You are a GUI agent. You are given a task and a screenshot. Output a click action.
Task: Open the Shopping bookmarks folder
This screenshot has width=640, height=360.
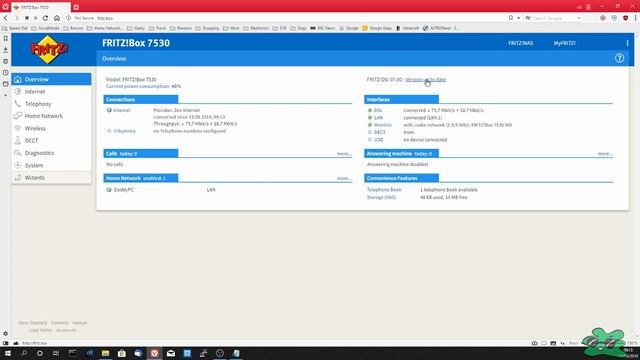208,28
